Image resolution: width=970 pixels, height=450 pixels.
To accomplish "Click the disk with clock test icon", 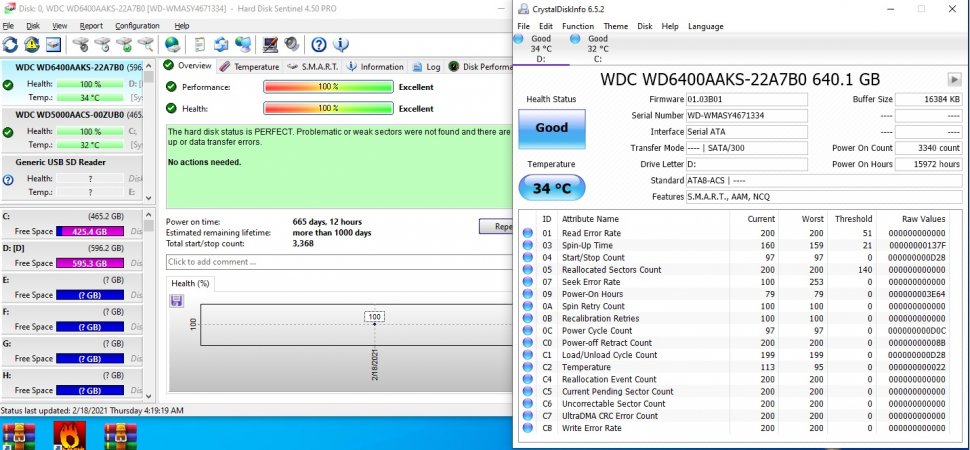I will (x=103, y=45).
